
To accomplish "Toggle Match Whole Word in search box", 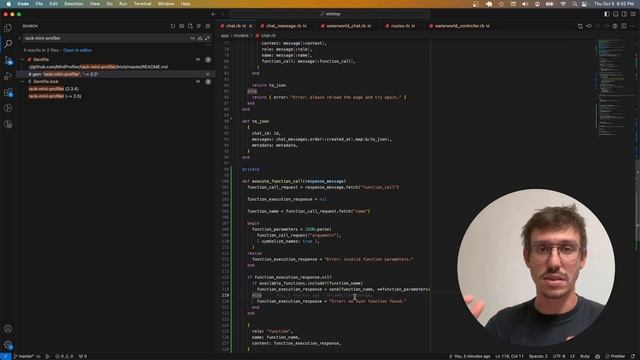I will coord(200,38).
